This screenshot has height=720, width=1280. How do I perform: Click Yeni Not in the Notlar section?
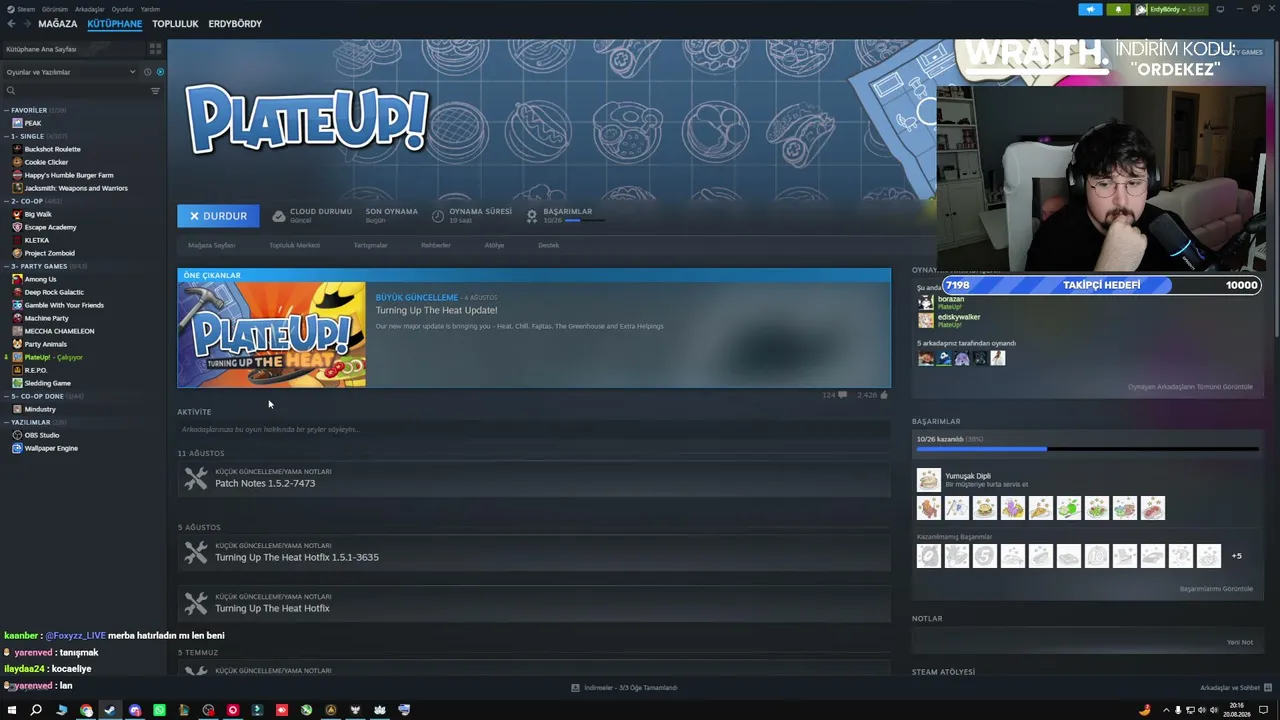1240,642
